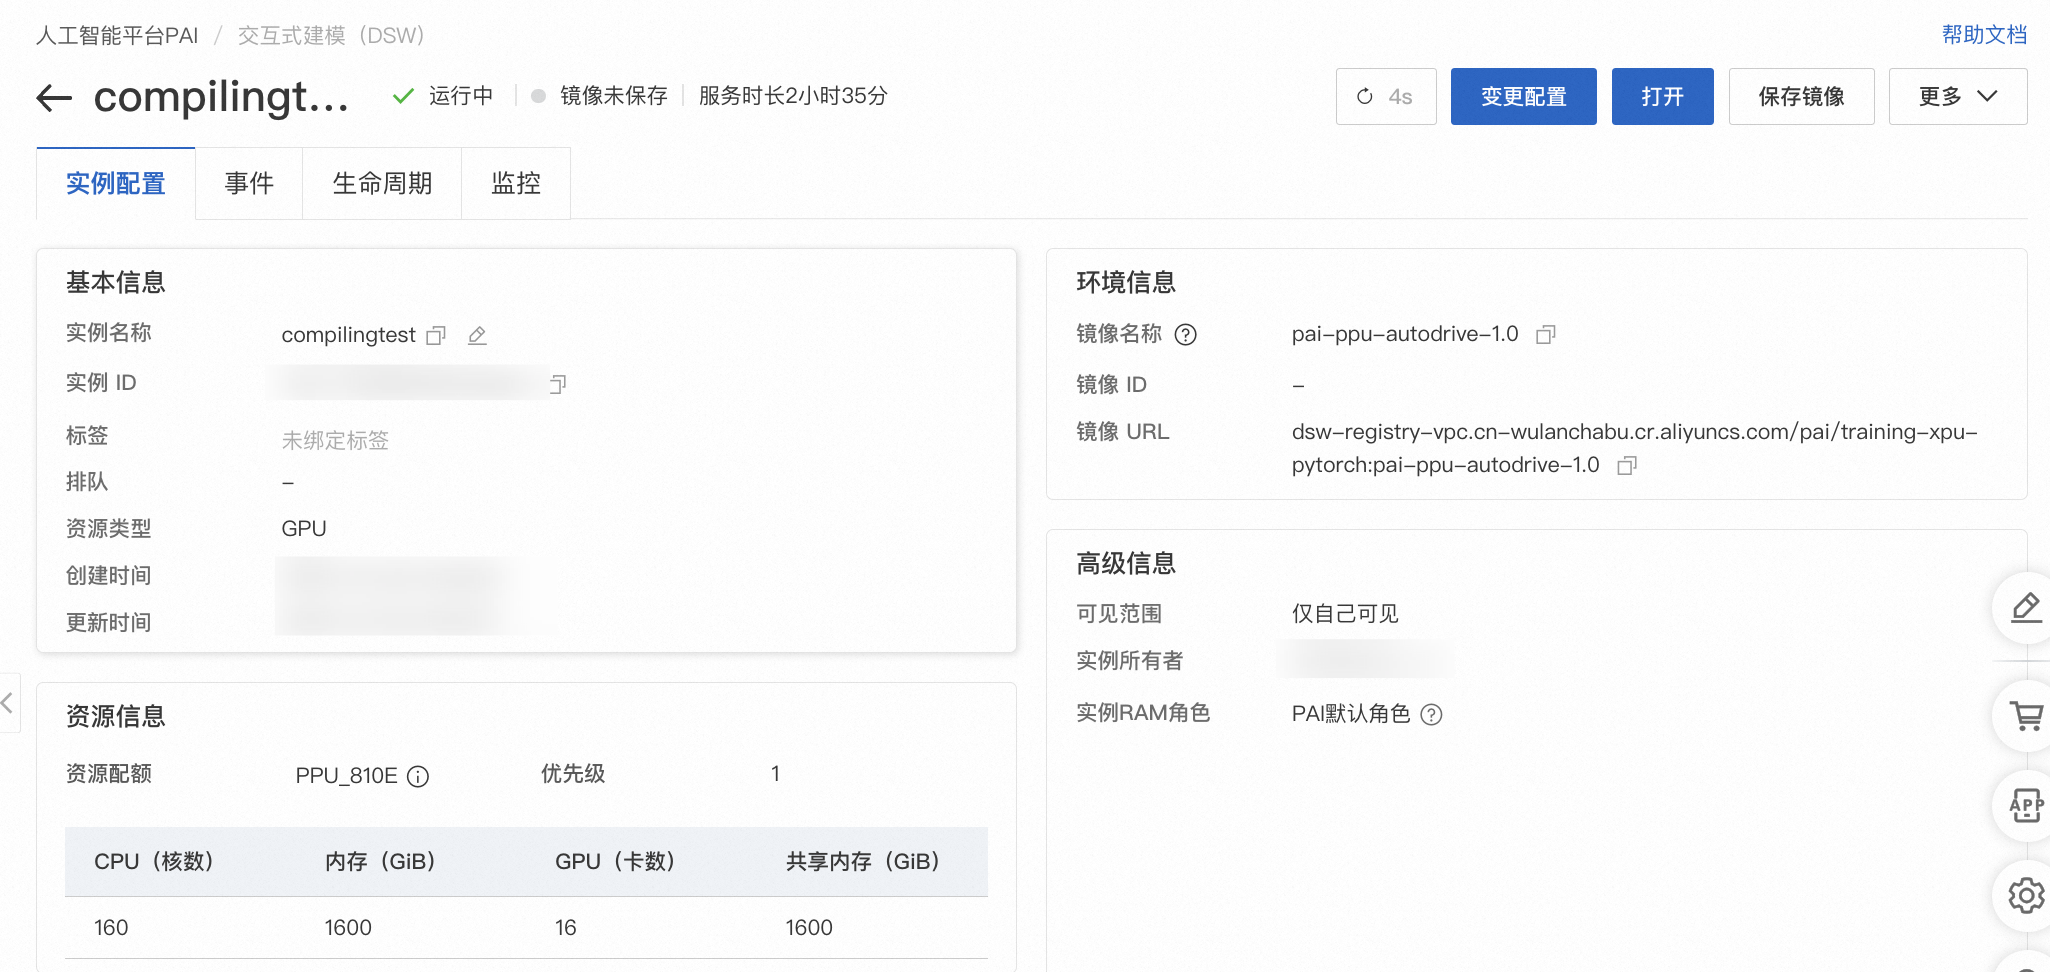Open the floating edit feedback icon
This screenshot has width=2050, height=972.
click(2025, 608)
